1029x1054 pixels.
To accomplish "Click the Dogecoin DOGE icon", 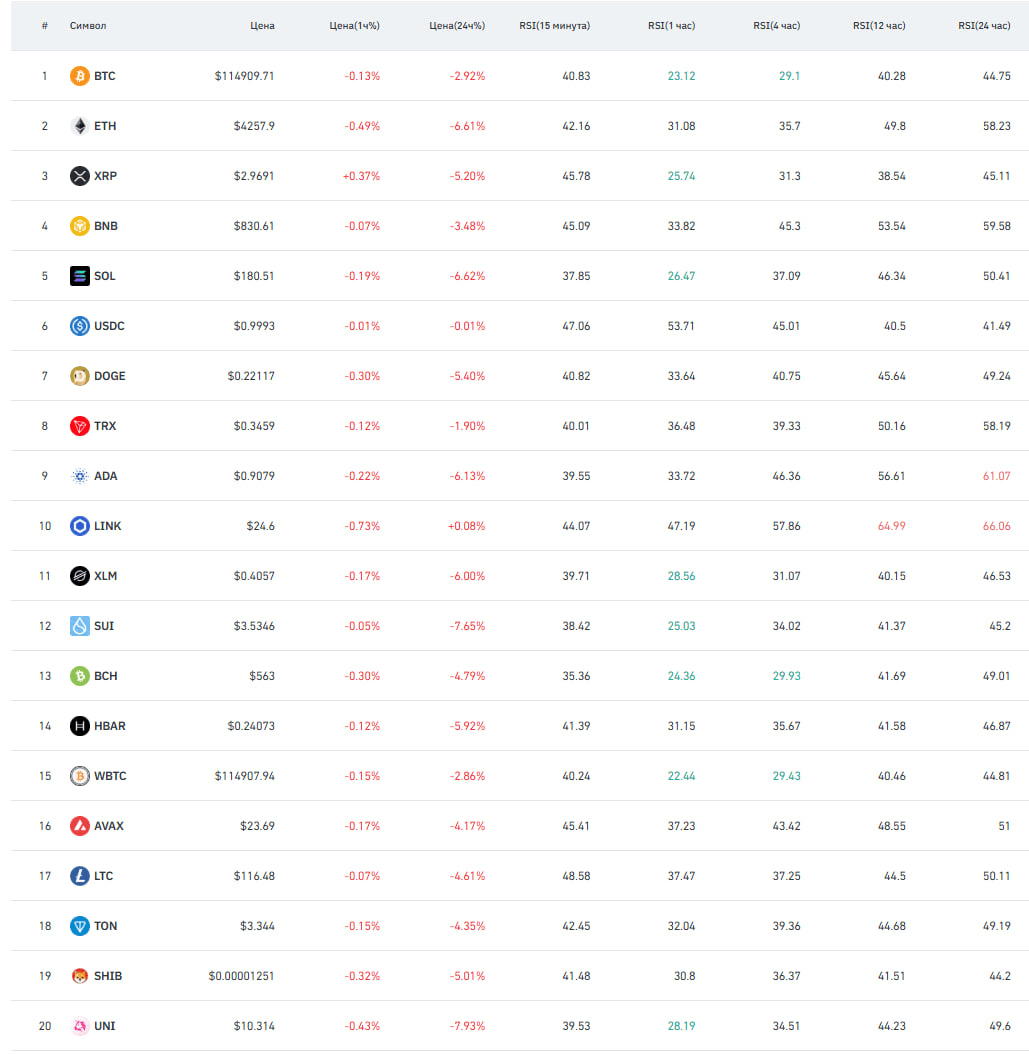I will click(x=79, y=376).
